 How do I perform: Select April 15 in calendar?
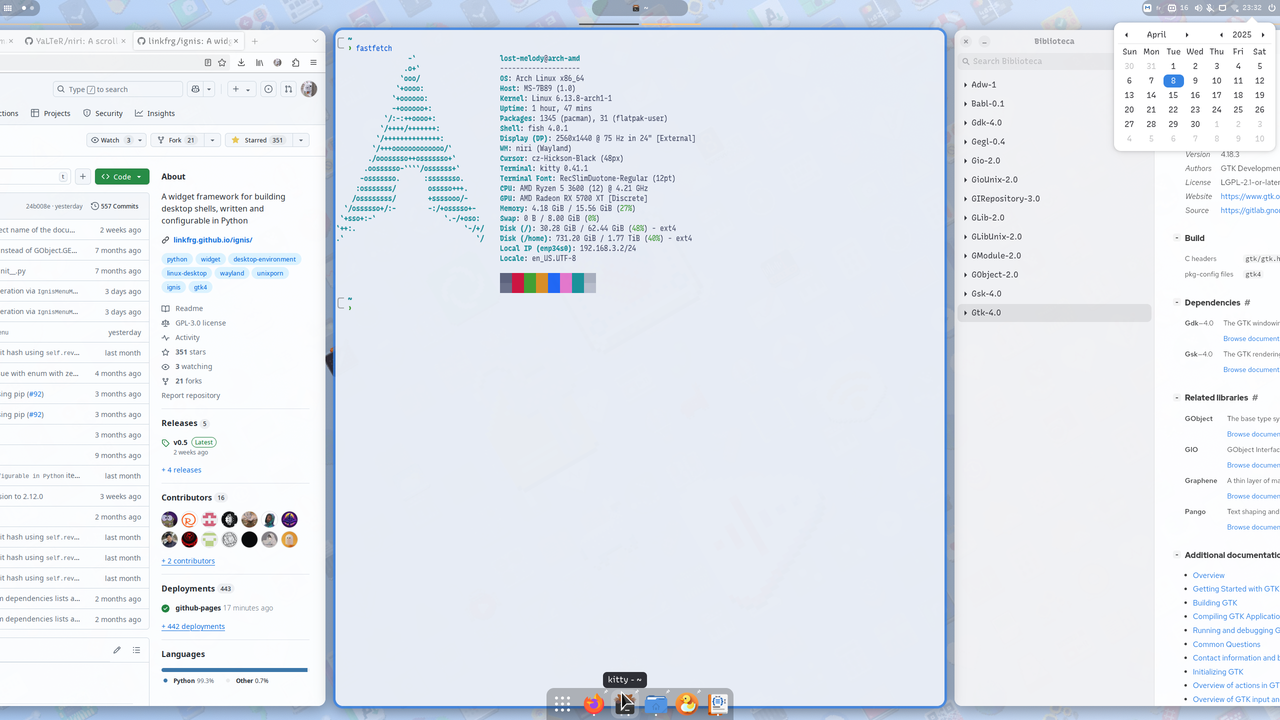pyautogui.click(x=1173, y=96)
